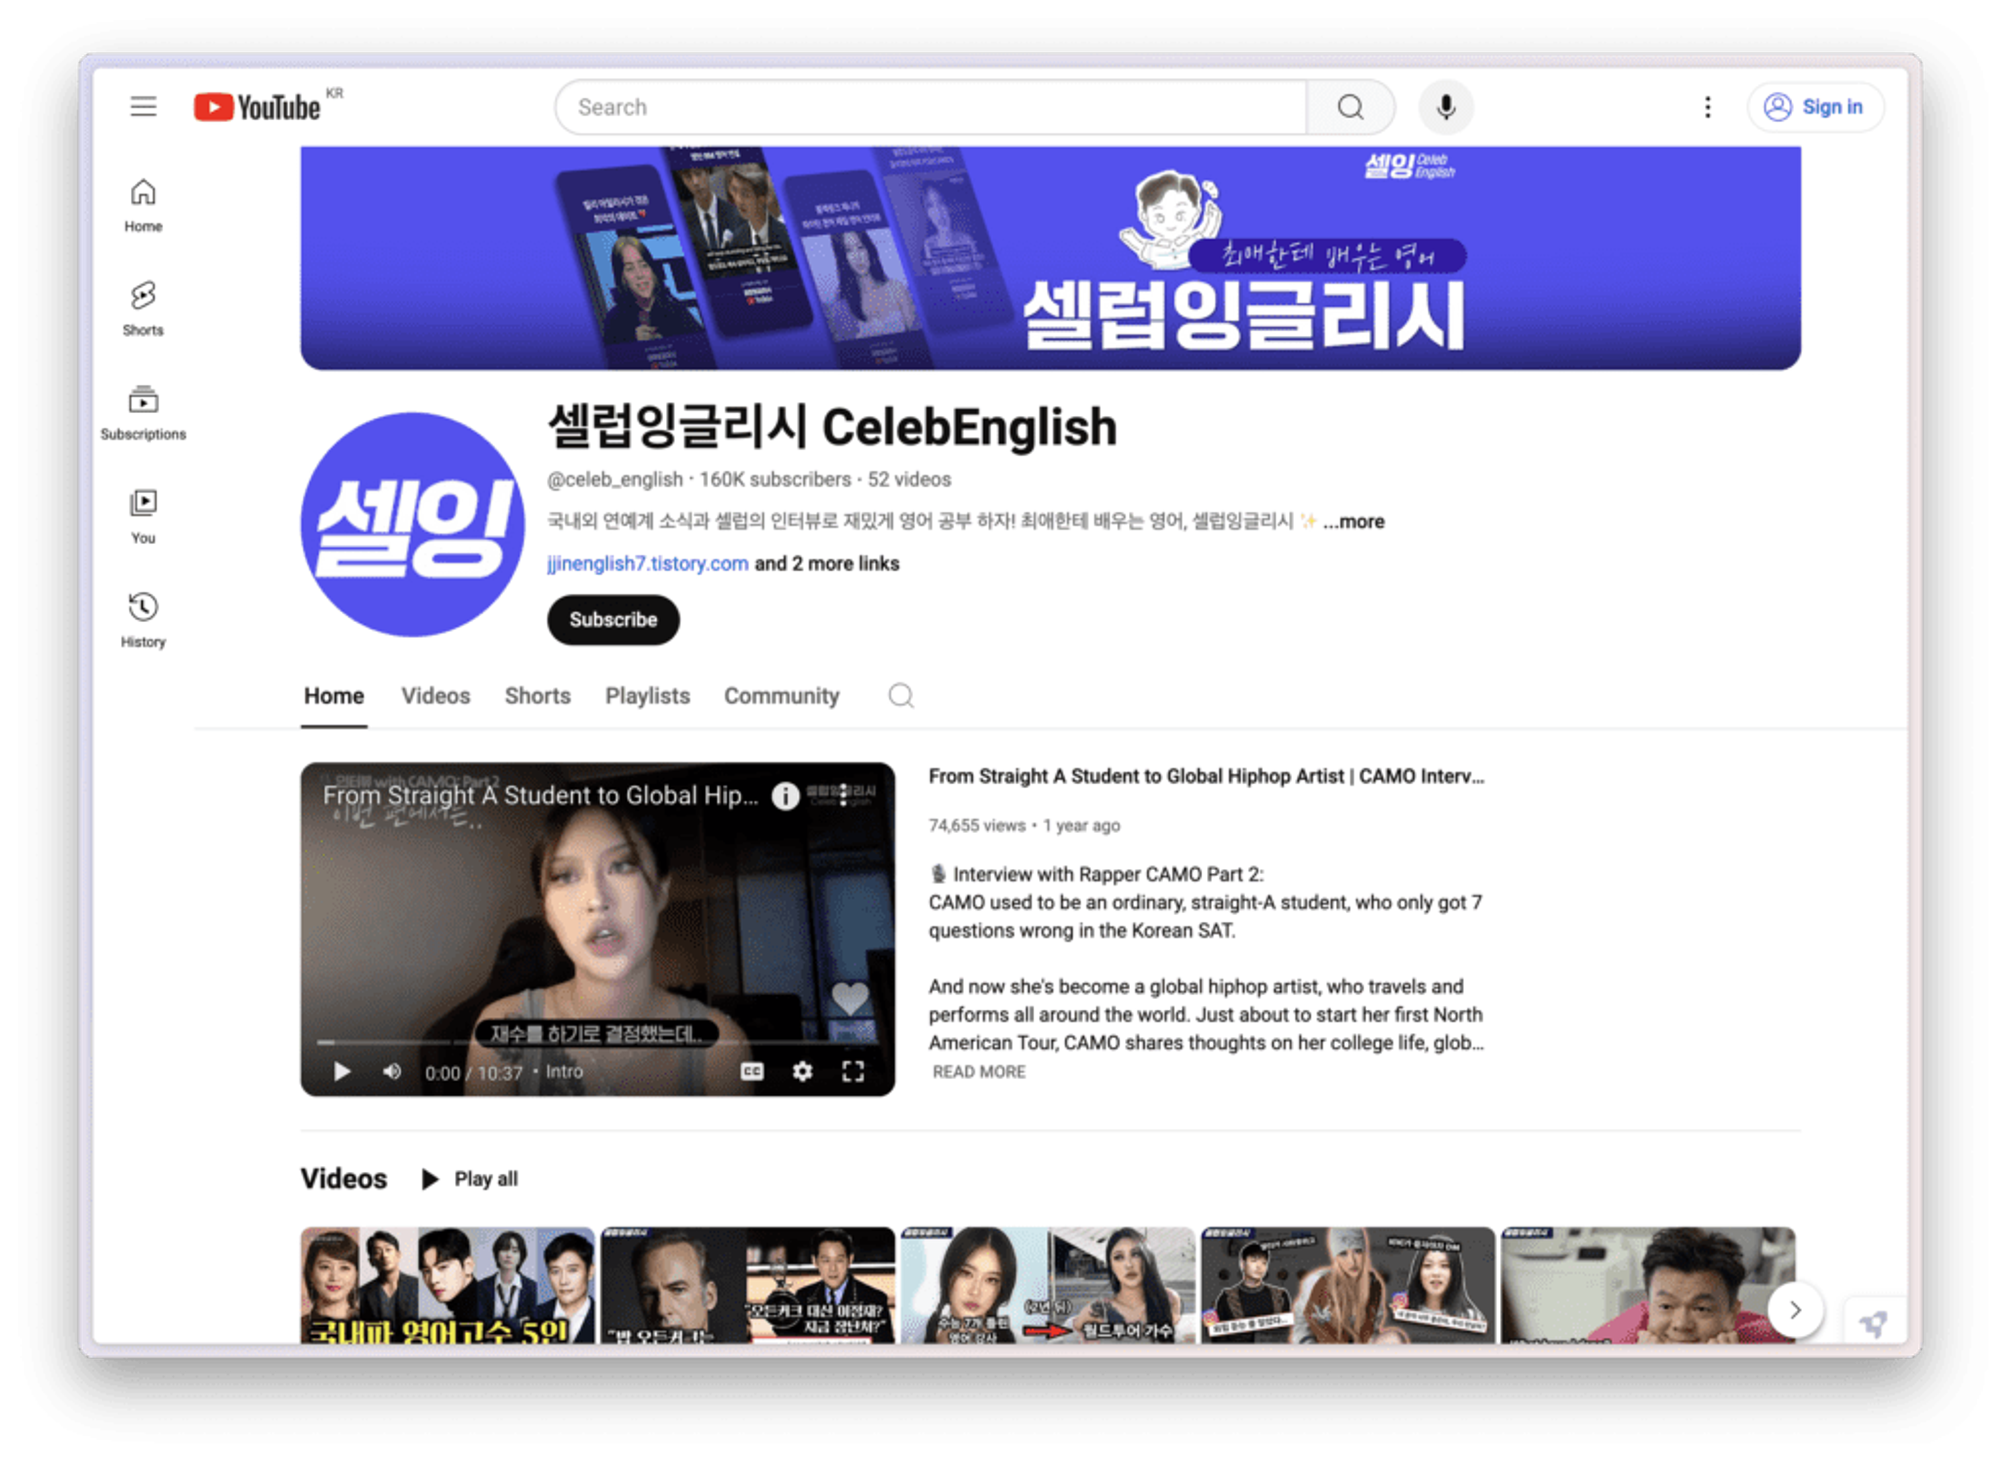Switch to the Community tab
Screen dimensions: 2000x1461
(781, 696)
